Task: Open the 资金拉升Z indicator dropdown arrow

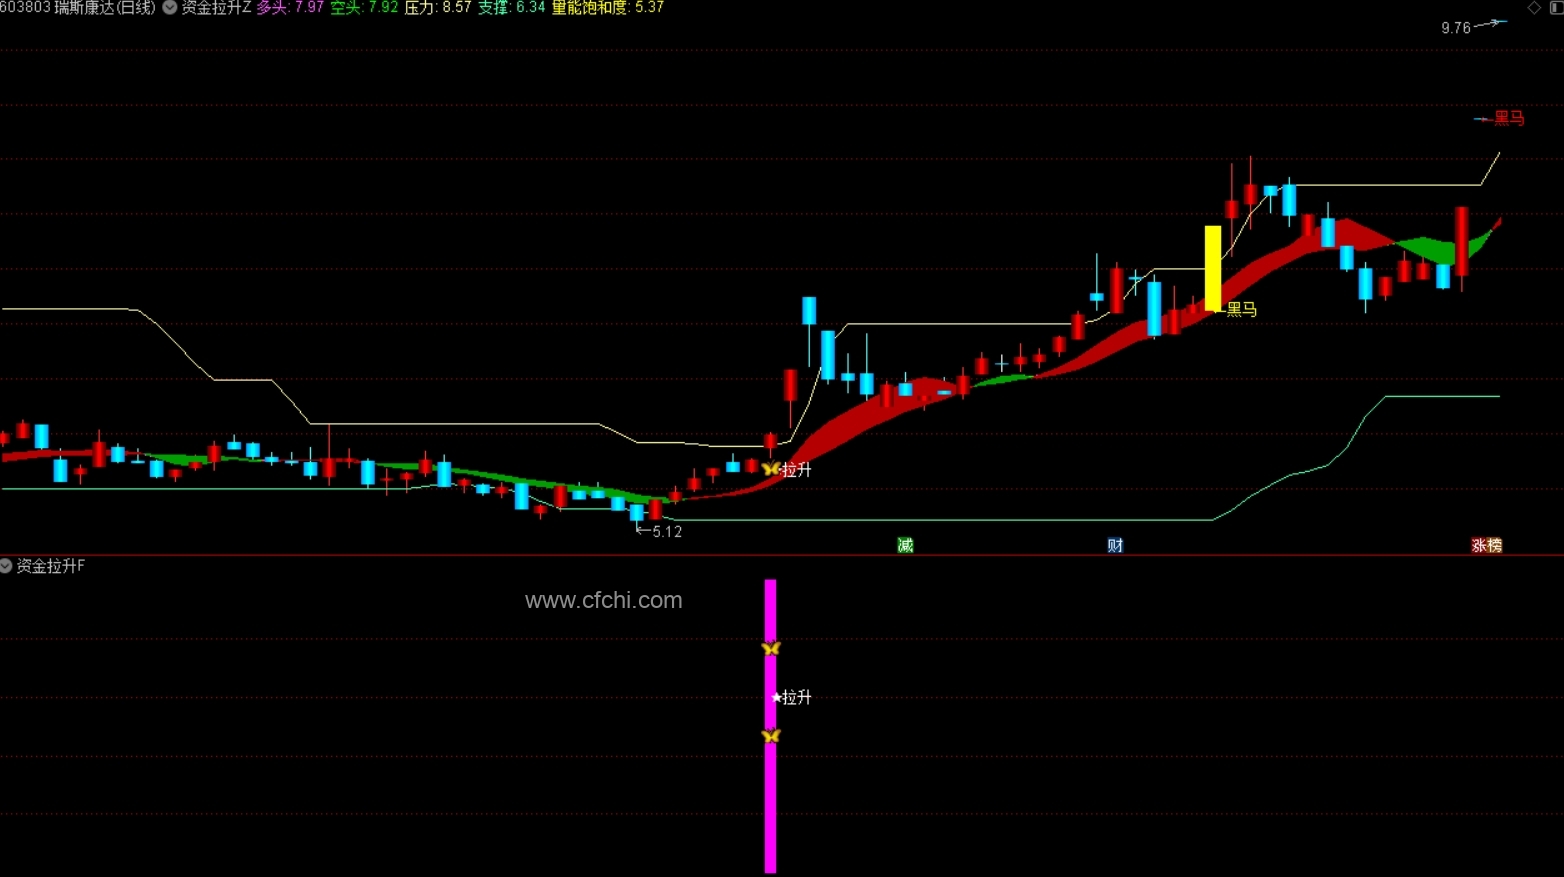Action: coord(170,8)
